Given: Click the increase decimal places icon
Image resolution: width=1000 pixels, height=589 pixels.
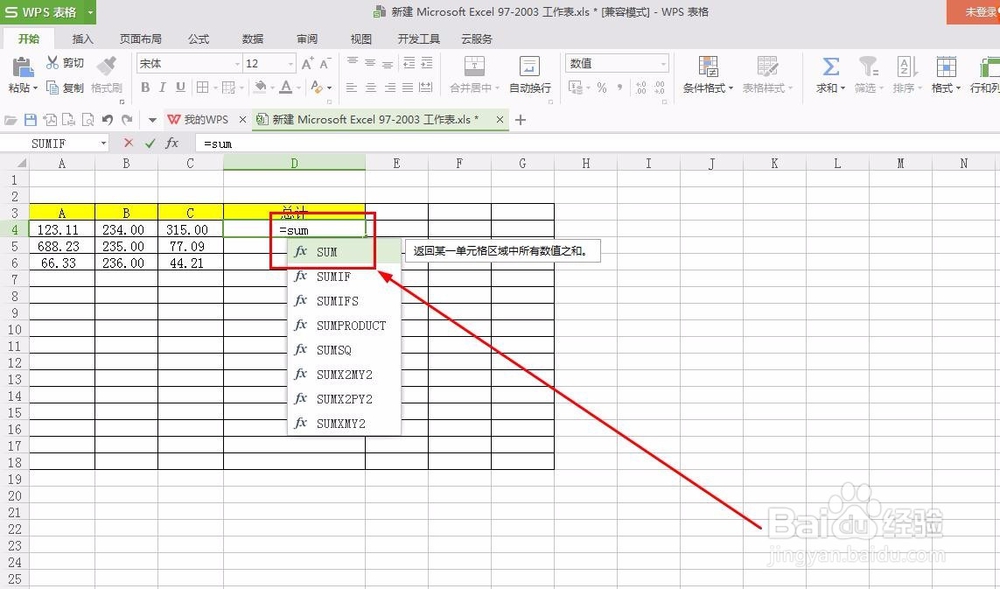Looking at the screenshot, I should 642,88.
